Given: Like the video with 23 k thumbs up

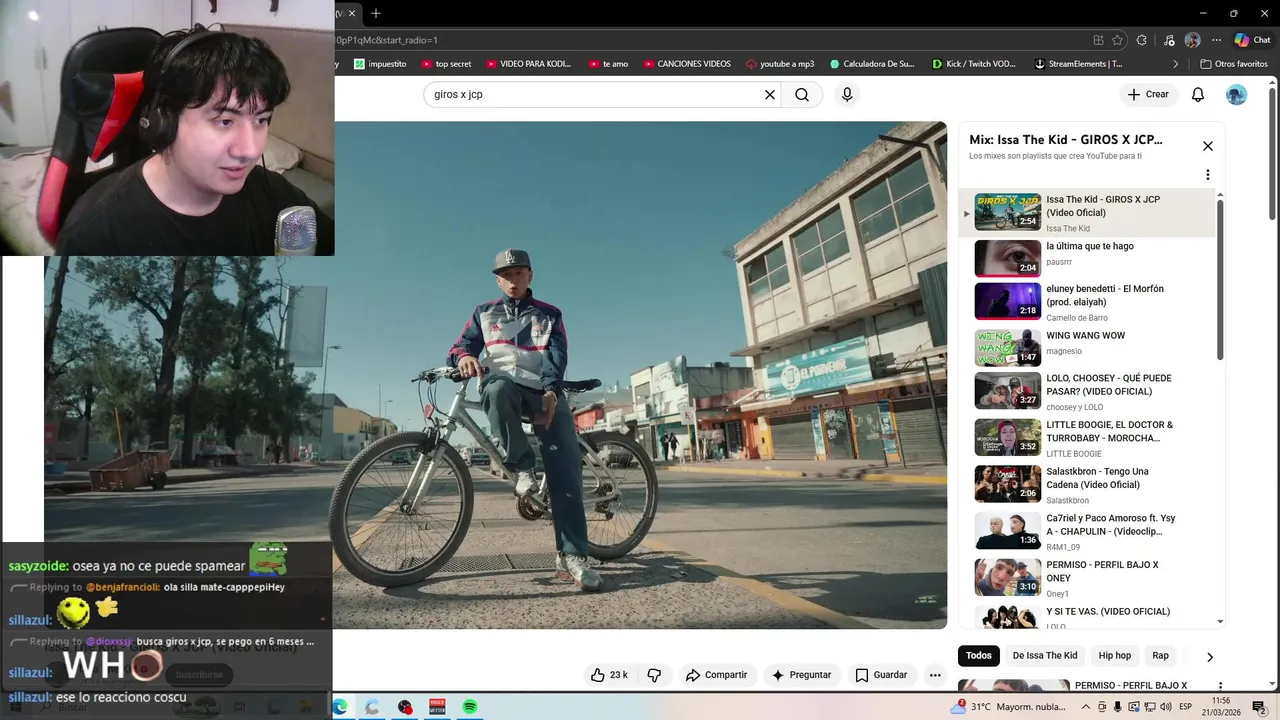Looking at the screenshot, I should coord(609,675).
